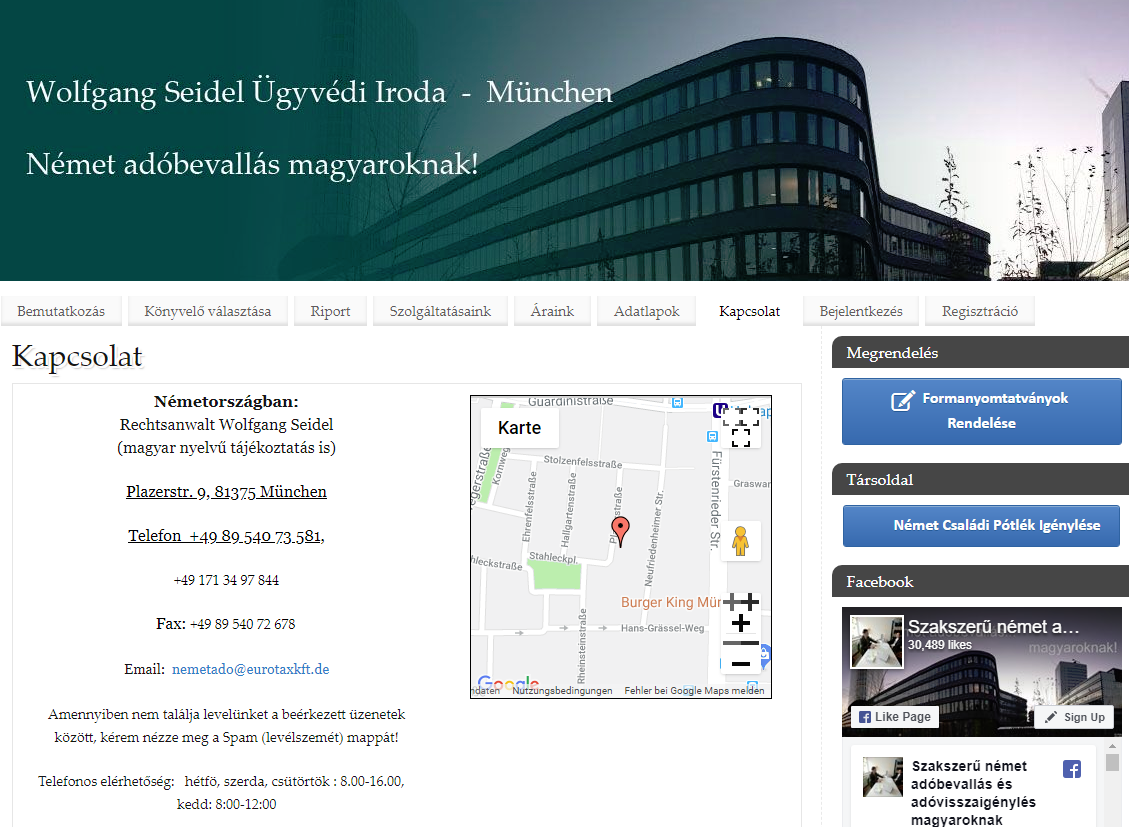
Task: Click Német Családi Pótlék Igénylése button
Action: 981,525
